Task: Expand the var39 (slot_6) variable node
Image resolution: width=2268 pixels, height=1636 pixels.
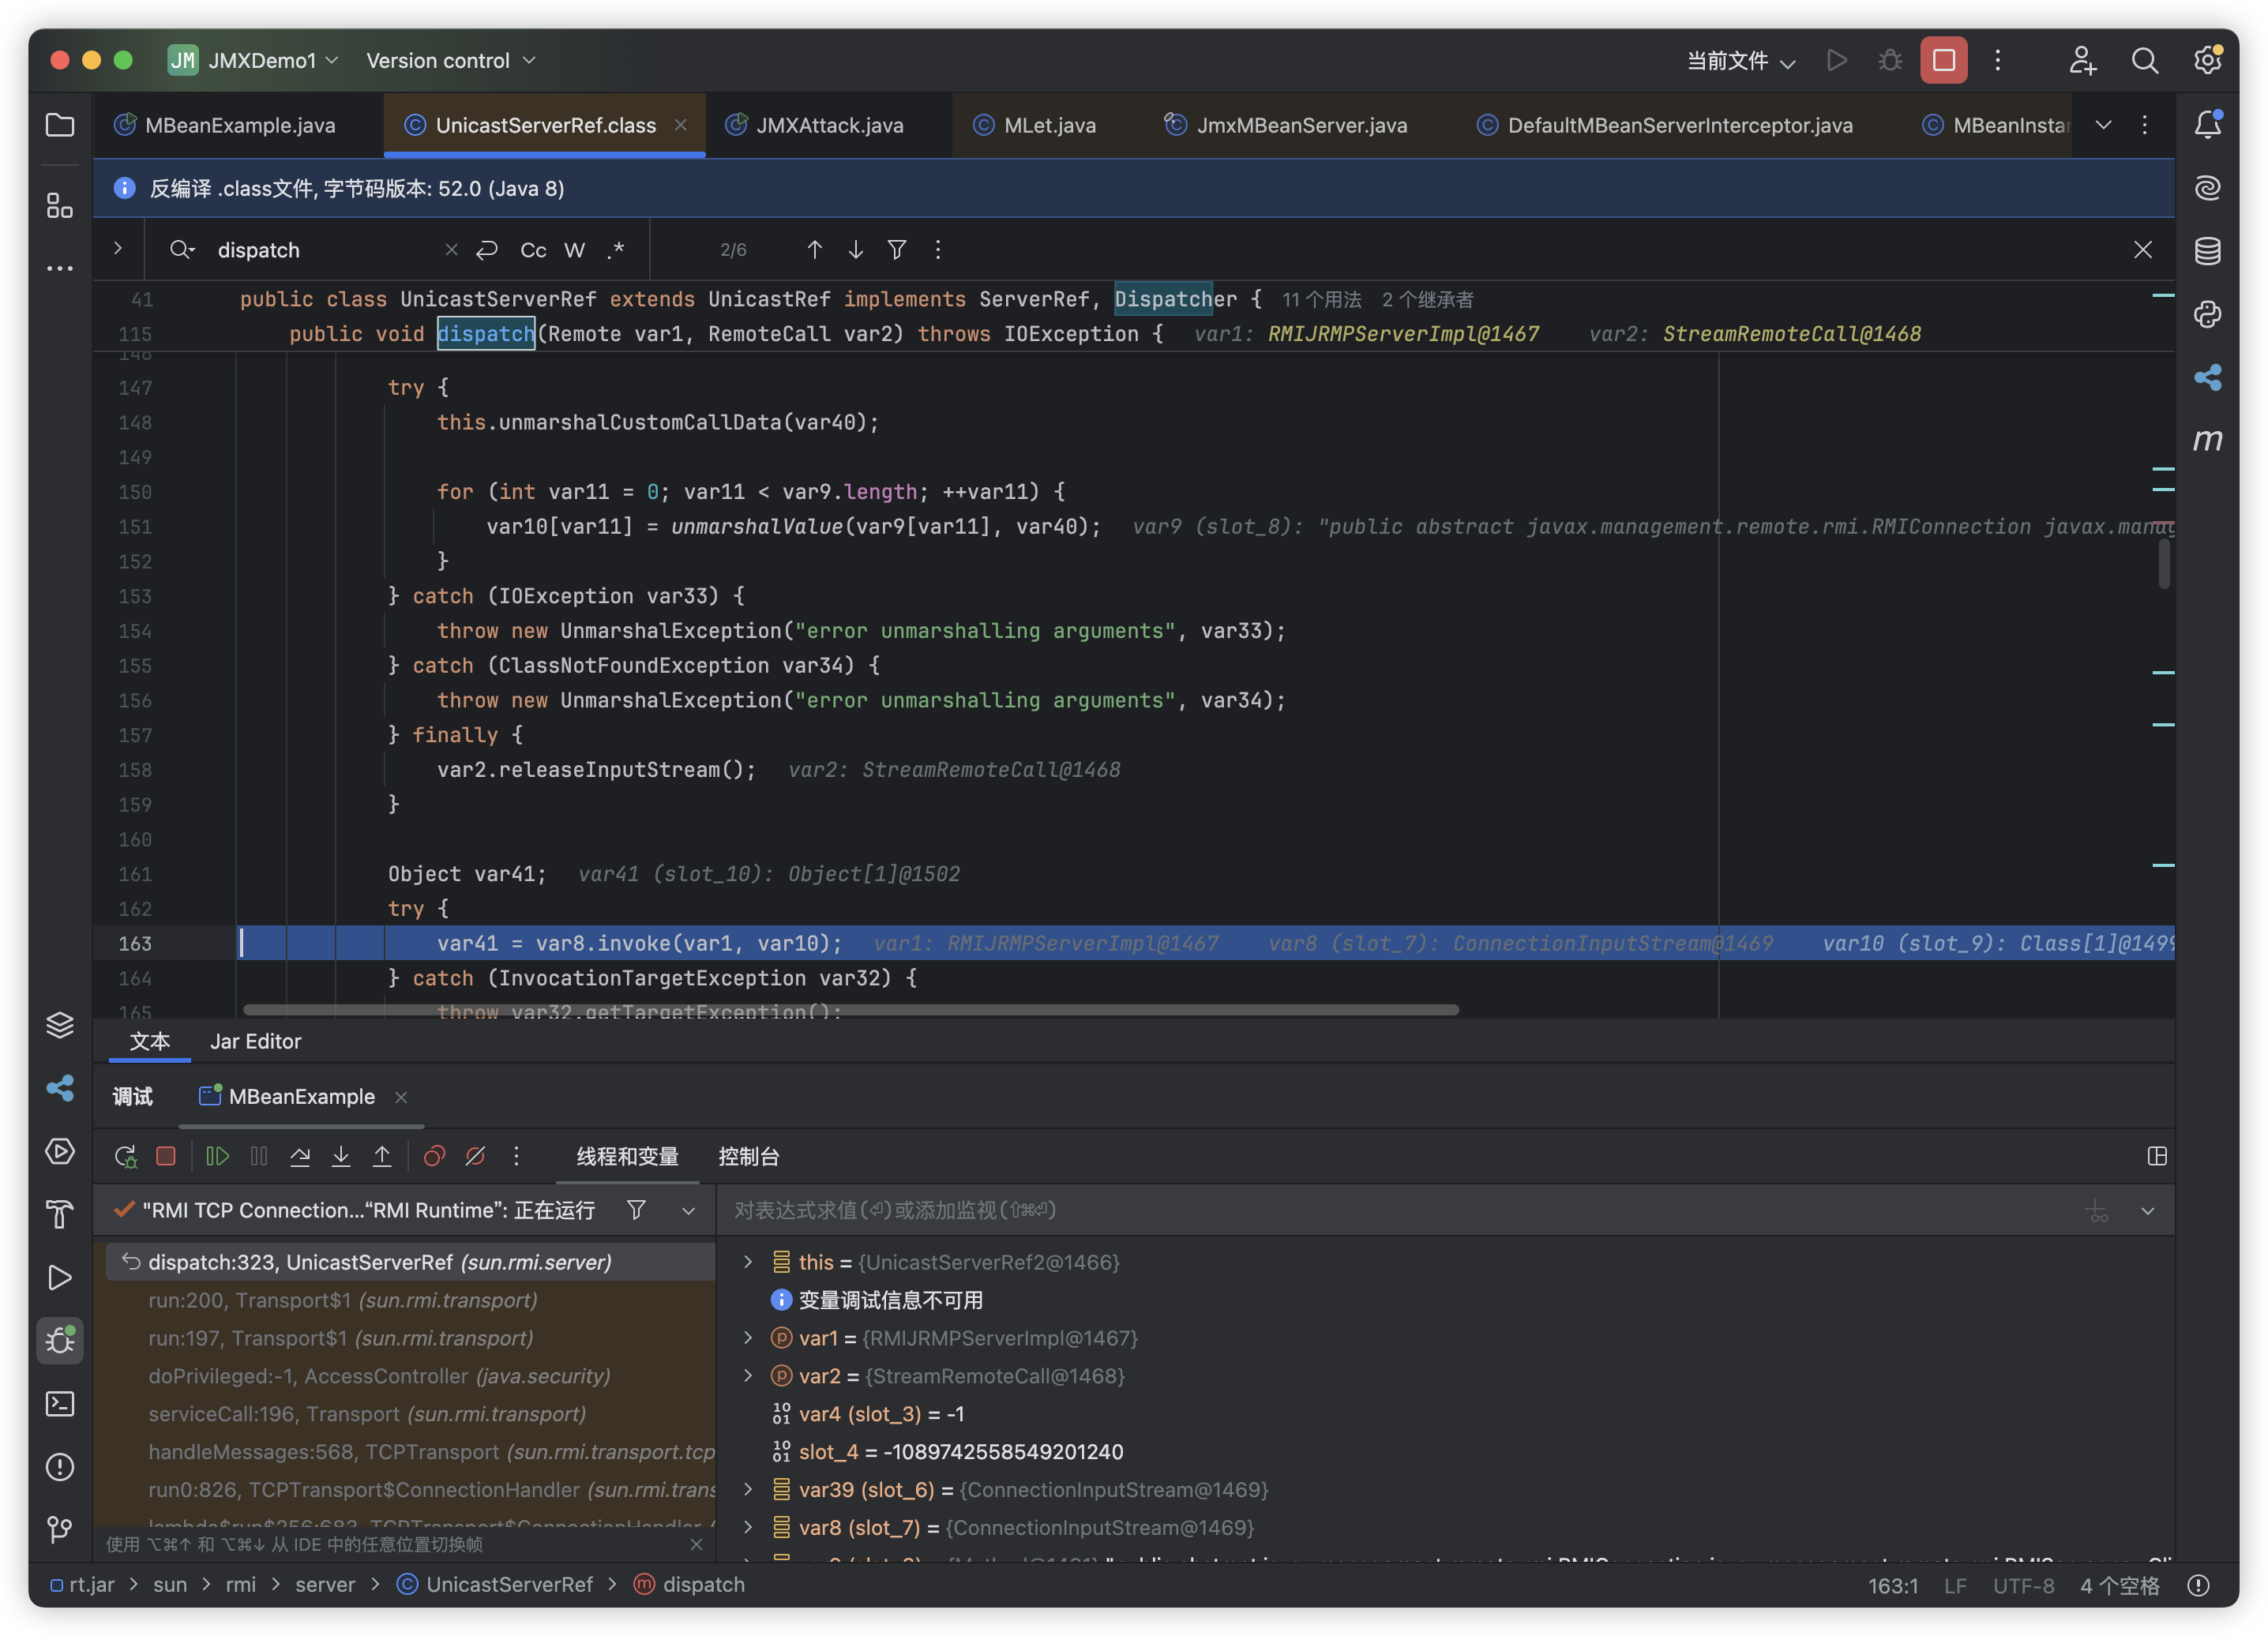Action: click(x=748, y=1491)
